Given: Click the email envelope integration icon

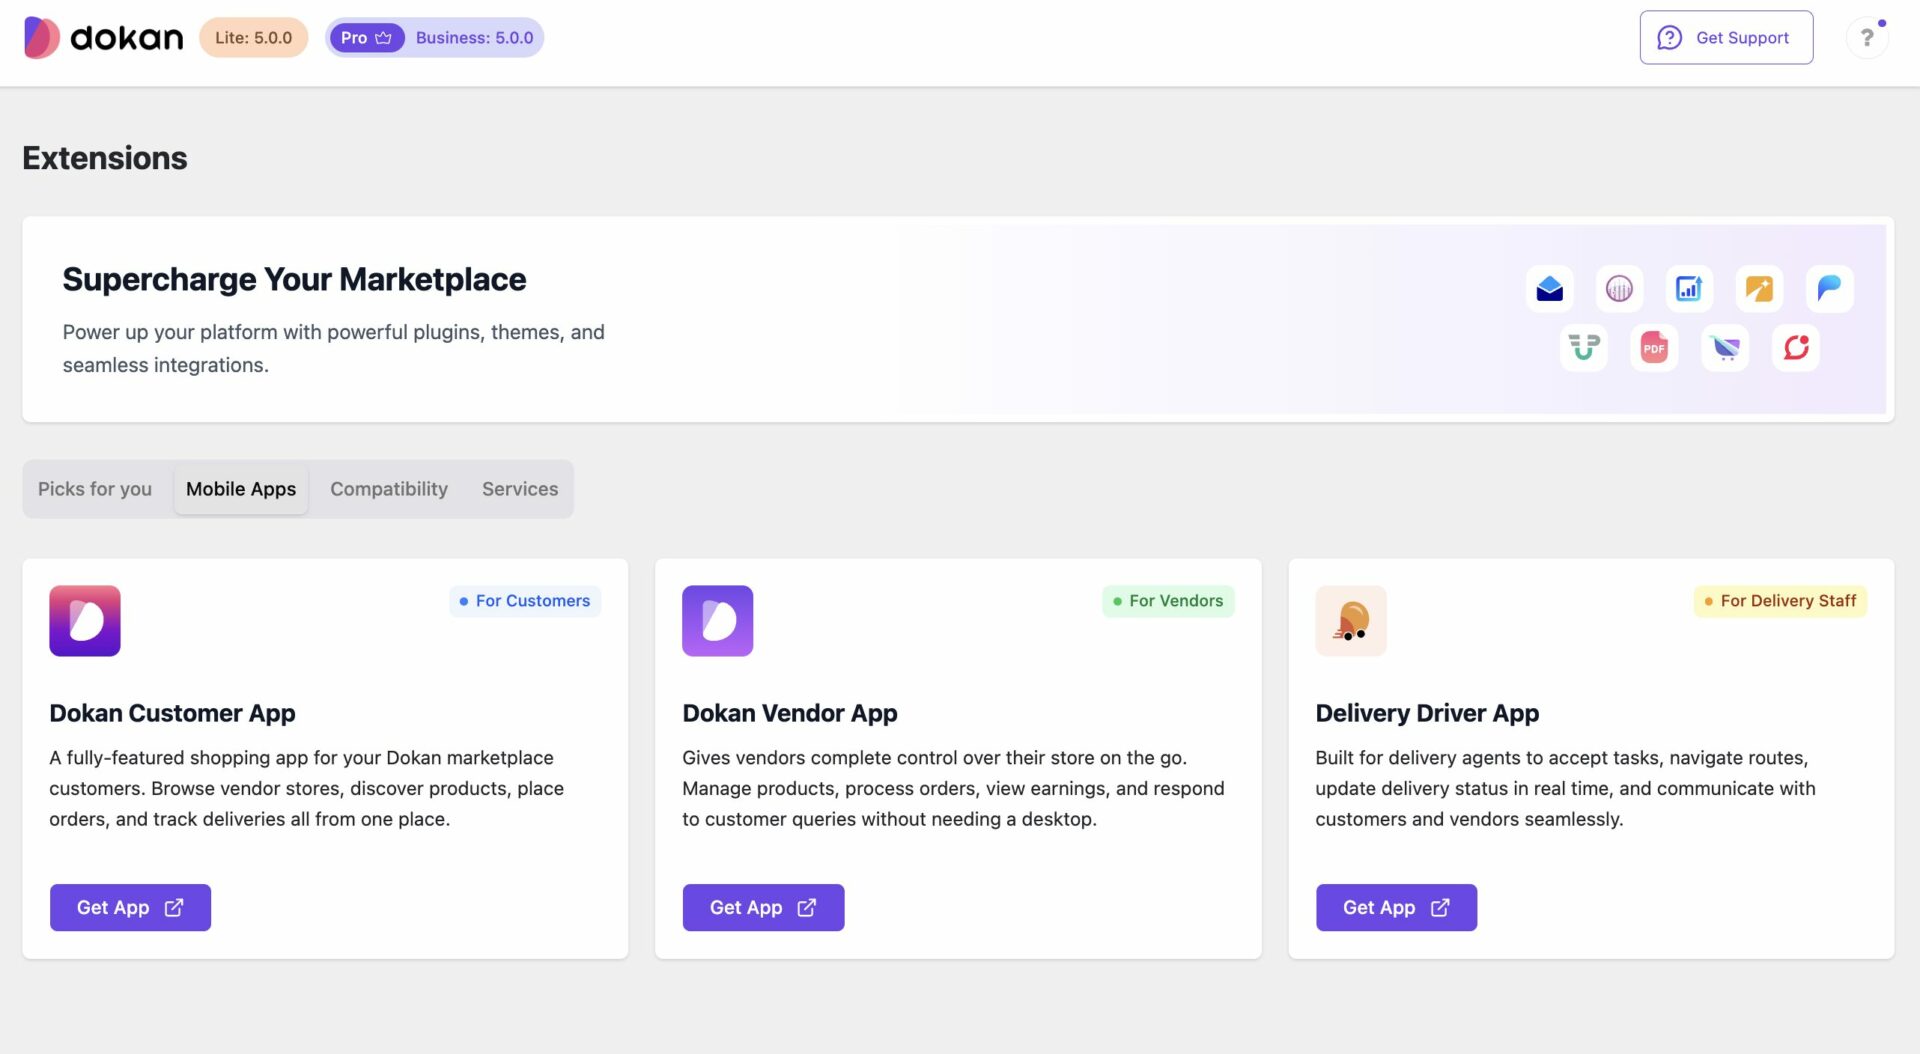Looking at the screenshot, I should click(x=1549, y=288).
